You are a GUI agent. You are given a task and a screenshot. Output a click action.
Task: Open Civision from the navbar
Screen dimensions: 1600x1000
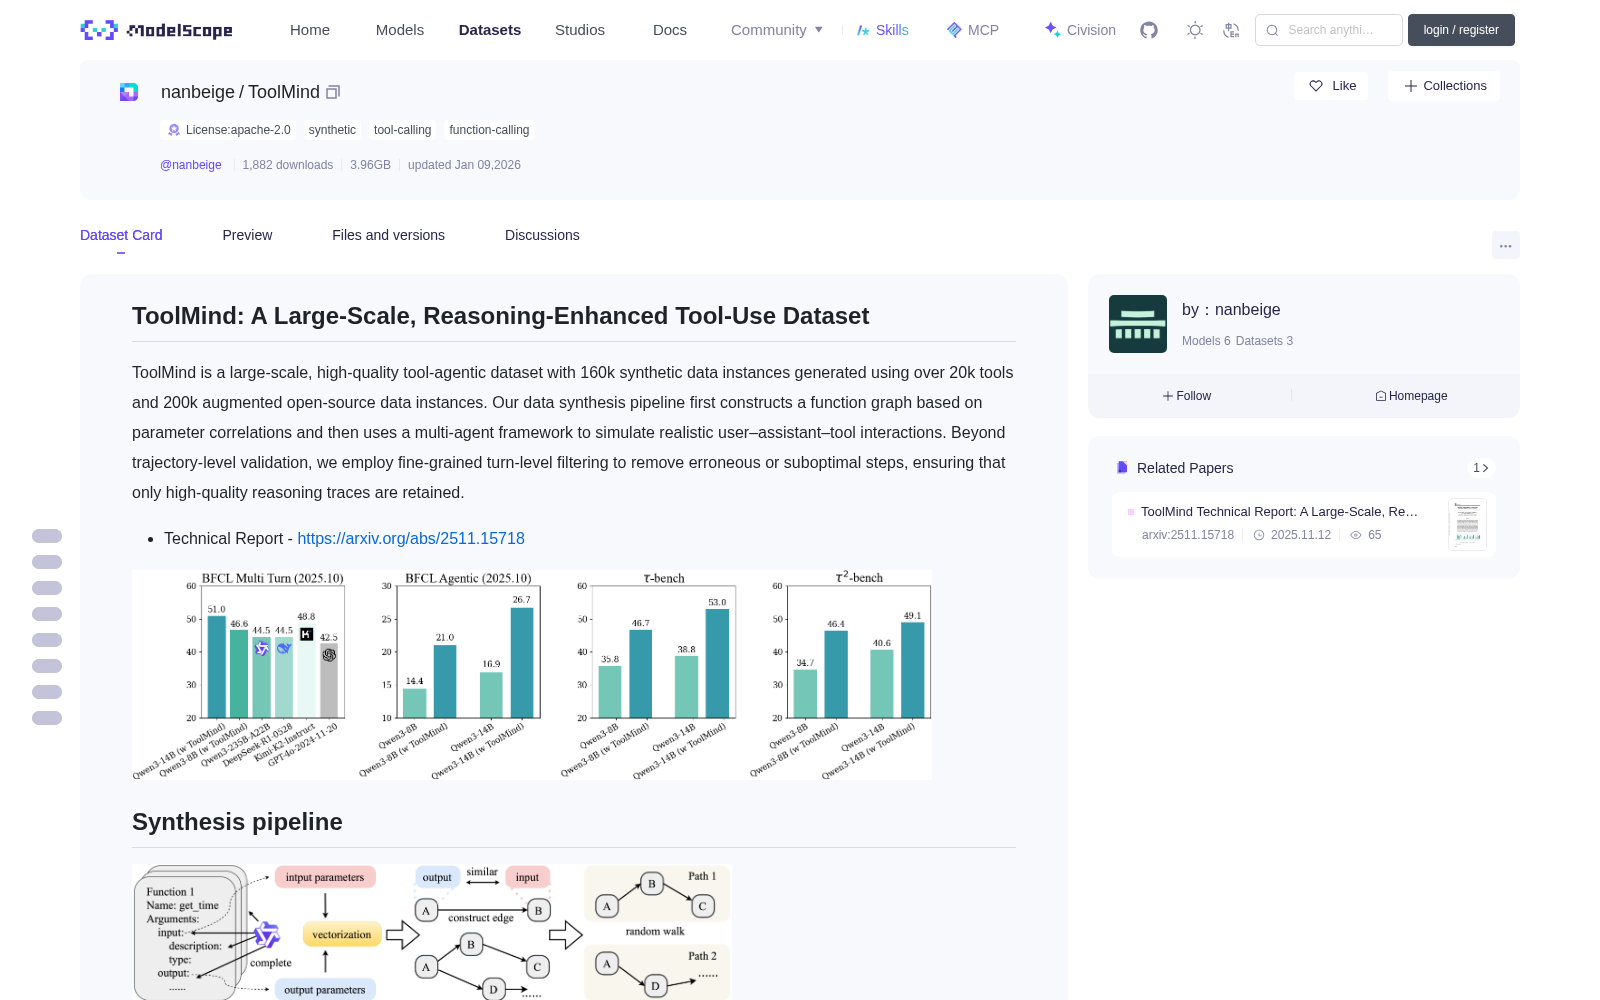click(1080, 30)
